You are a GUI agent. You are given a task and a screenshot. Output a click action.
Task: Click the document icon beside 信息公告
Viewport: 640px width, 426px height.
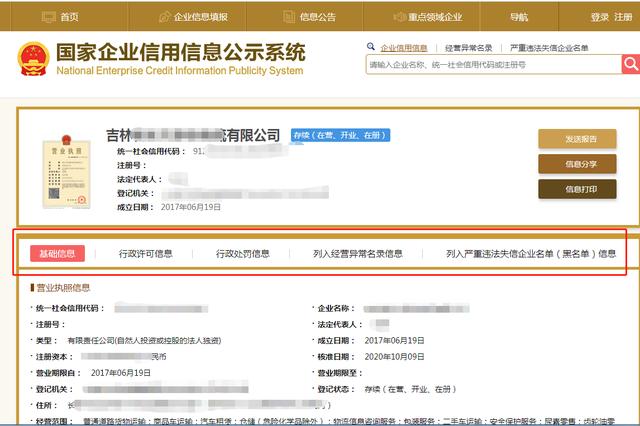point(289,17)
